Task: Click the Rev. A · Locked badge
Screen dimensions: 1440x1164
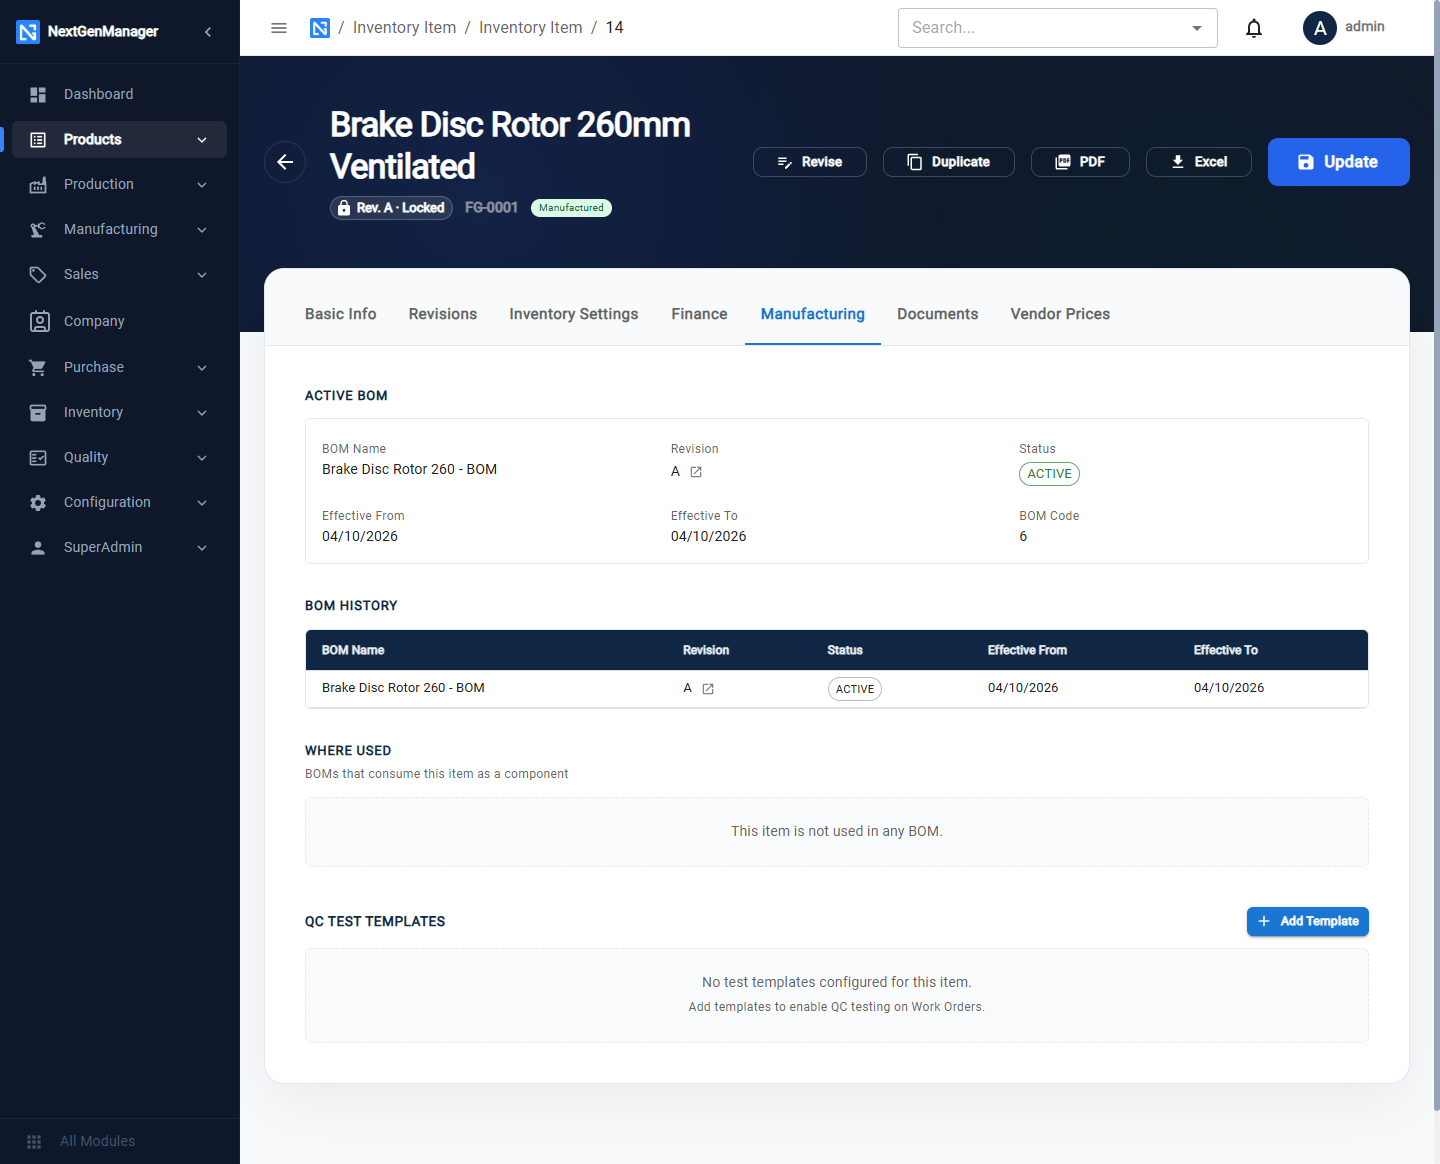Action: [x=392, y=208]
